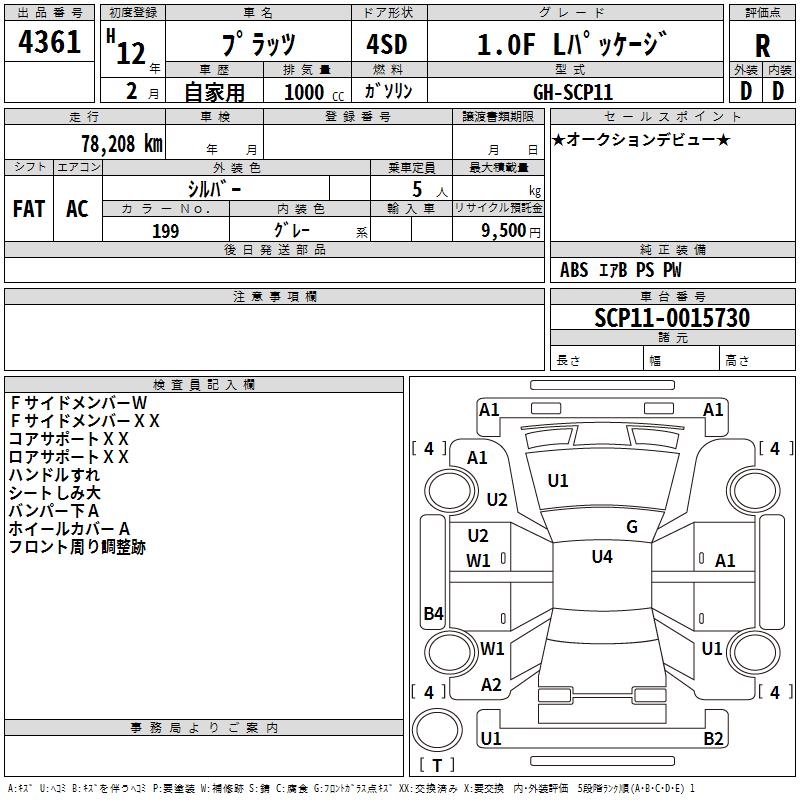Select the R evaluation score
800x800 pixels.
pos(762,46)
